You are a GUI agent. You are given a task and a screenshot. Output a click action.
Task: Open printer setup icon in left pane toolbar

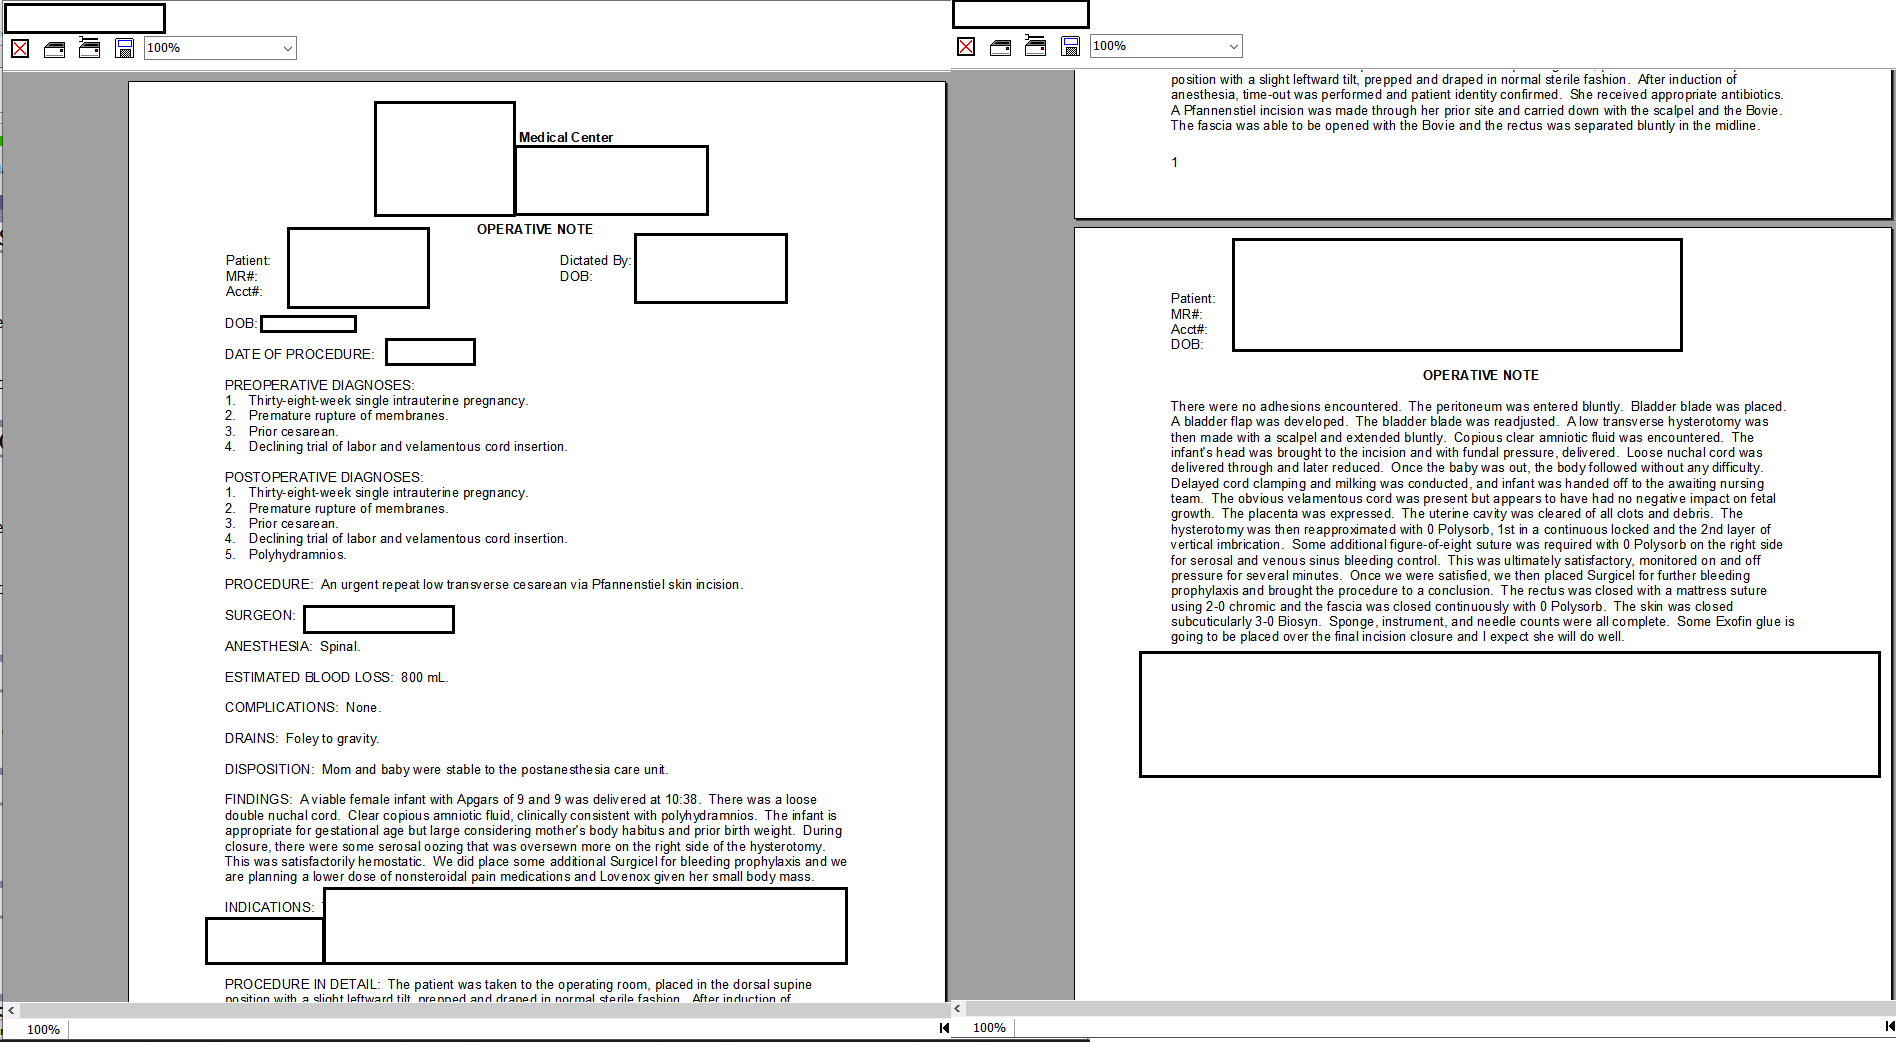point(90,48)
